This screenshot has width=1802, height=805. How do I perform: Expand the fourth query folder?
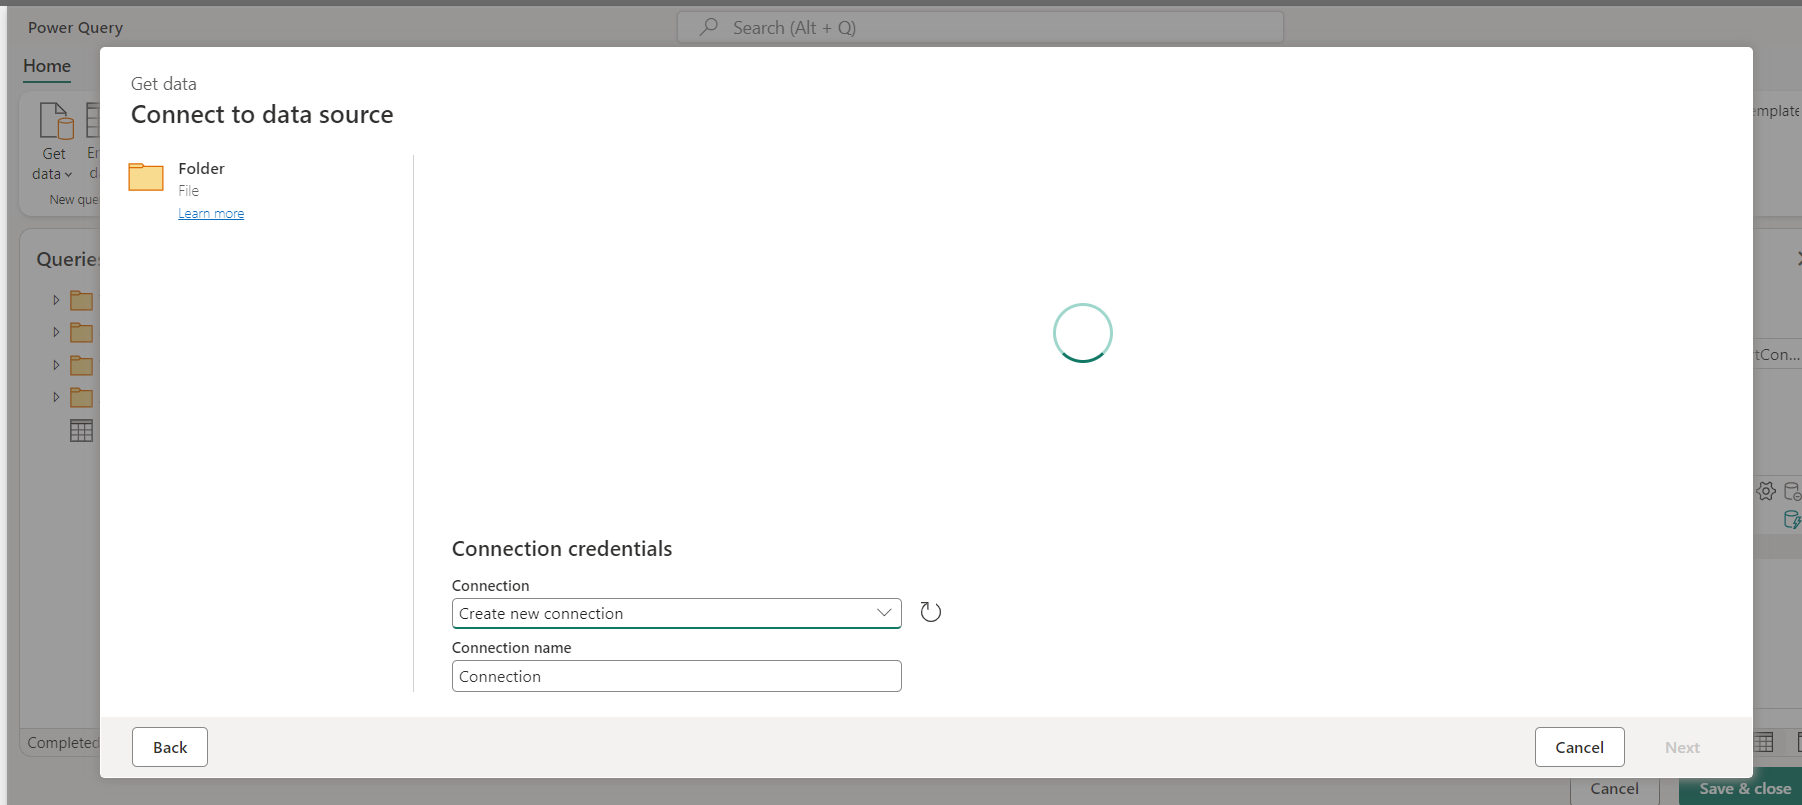pyautogui.click(x=56, y=397)
